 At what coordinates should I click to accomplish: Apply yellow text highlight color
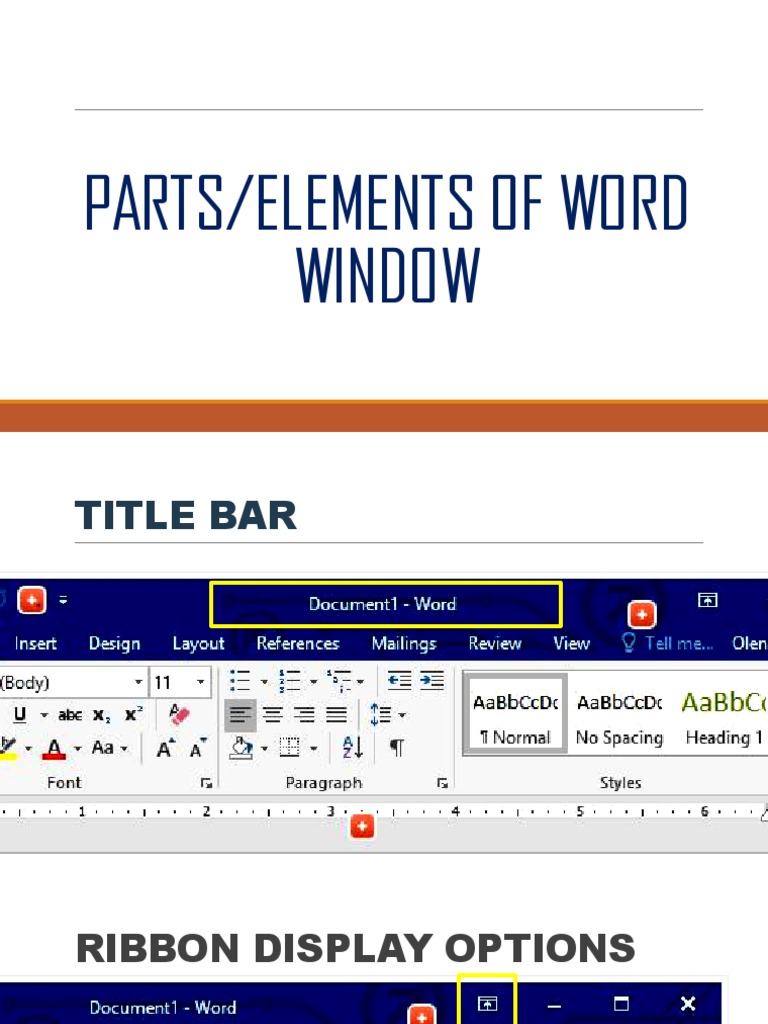[7, 748]
